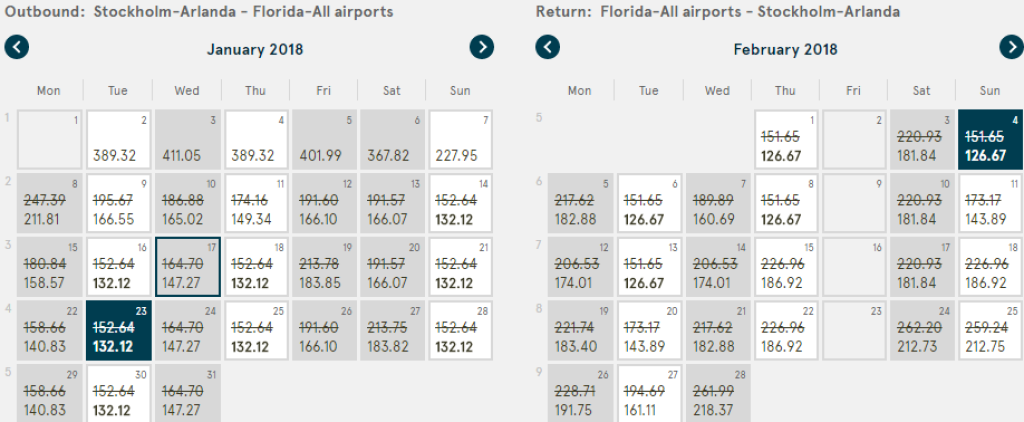Select February 25 return fare 212.75
1024x422 pixels.
click(990, 329)
